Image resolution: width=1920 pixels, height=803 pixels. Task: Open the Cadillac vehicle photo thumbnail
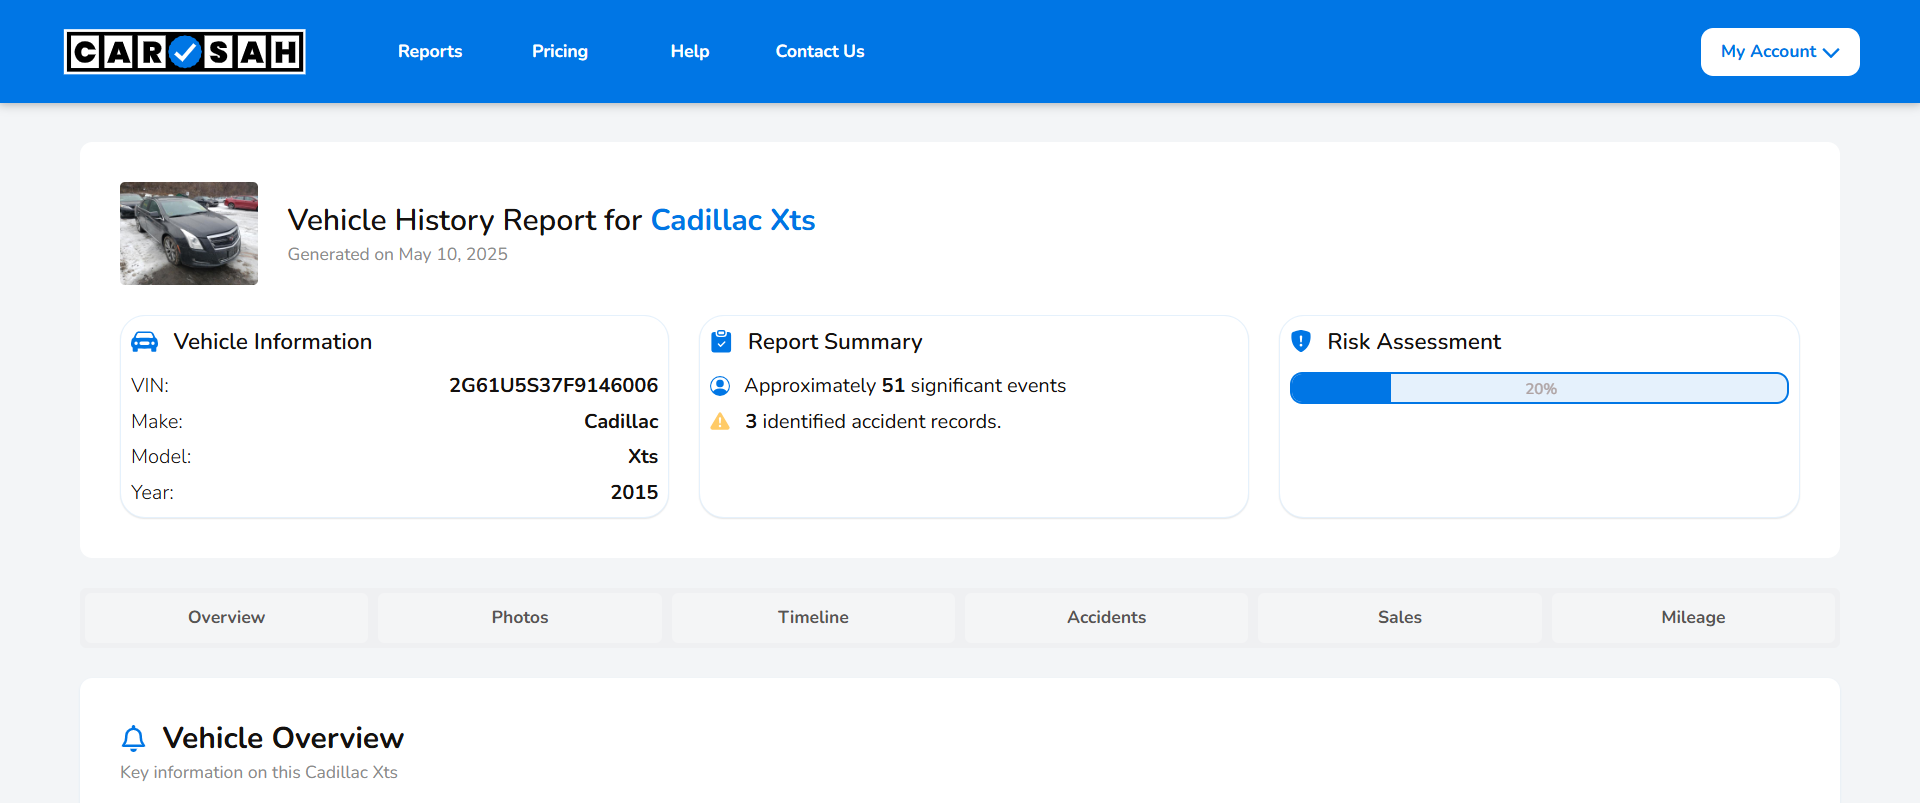click(x=189, y=233)
